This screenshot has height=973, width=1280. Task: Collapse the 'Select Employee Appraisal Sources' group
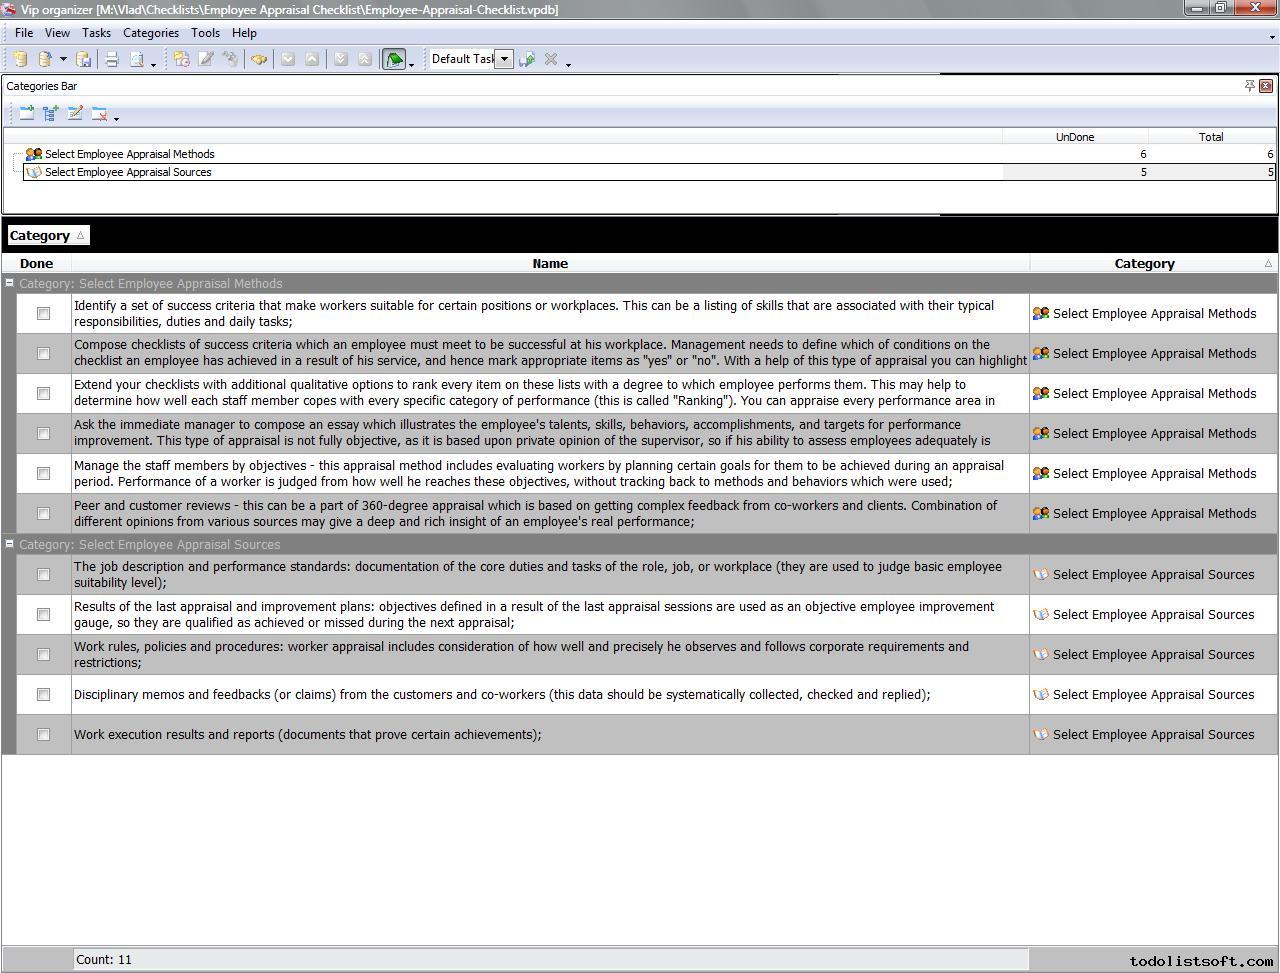[10, 545]
